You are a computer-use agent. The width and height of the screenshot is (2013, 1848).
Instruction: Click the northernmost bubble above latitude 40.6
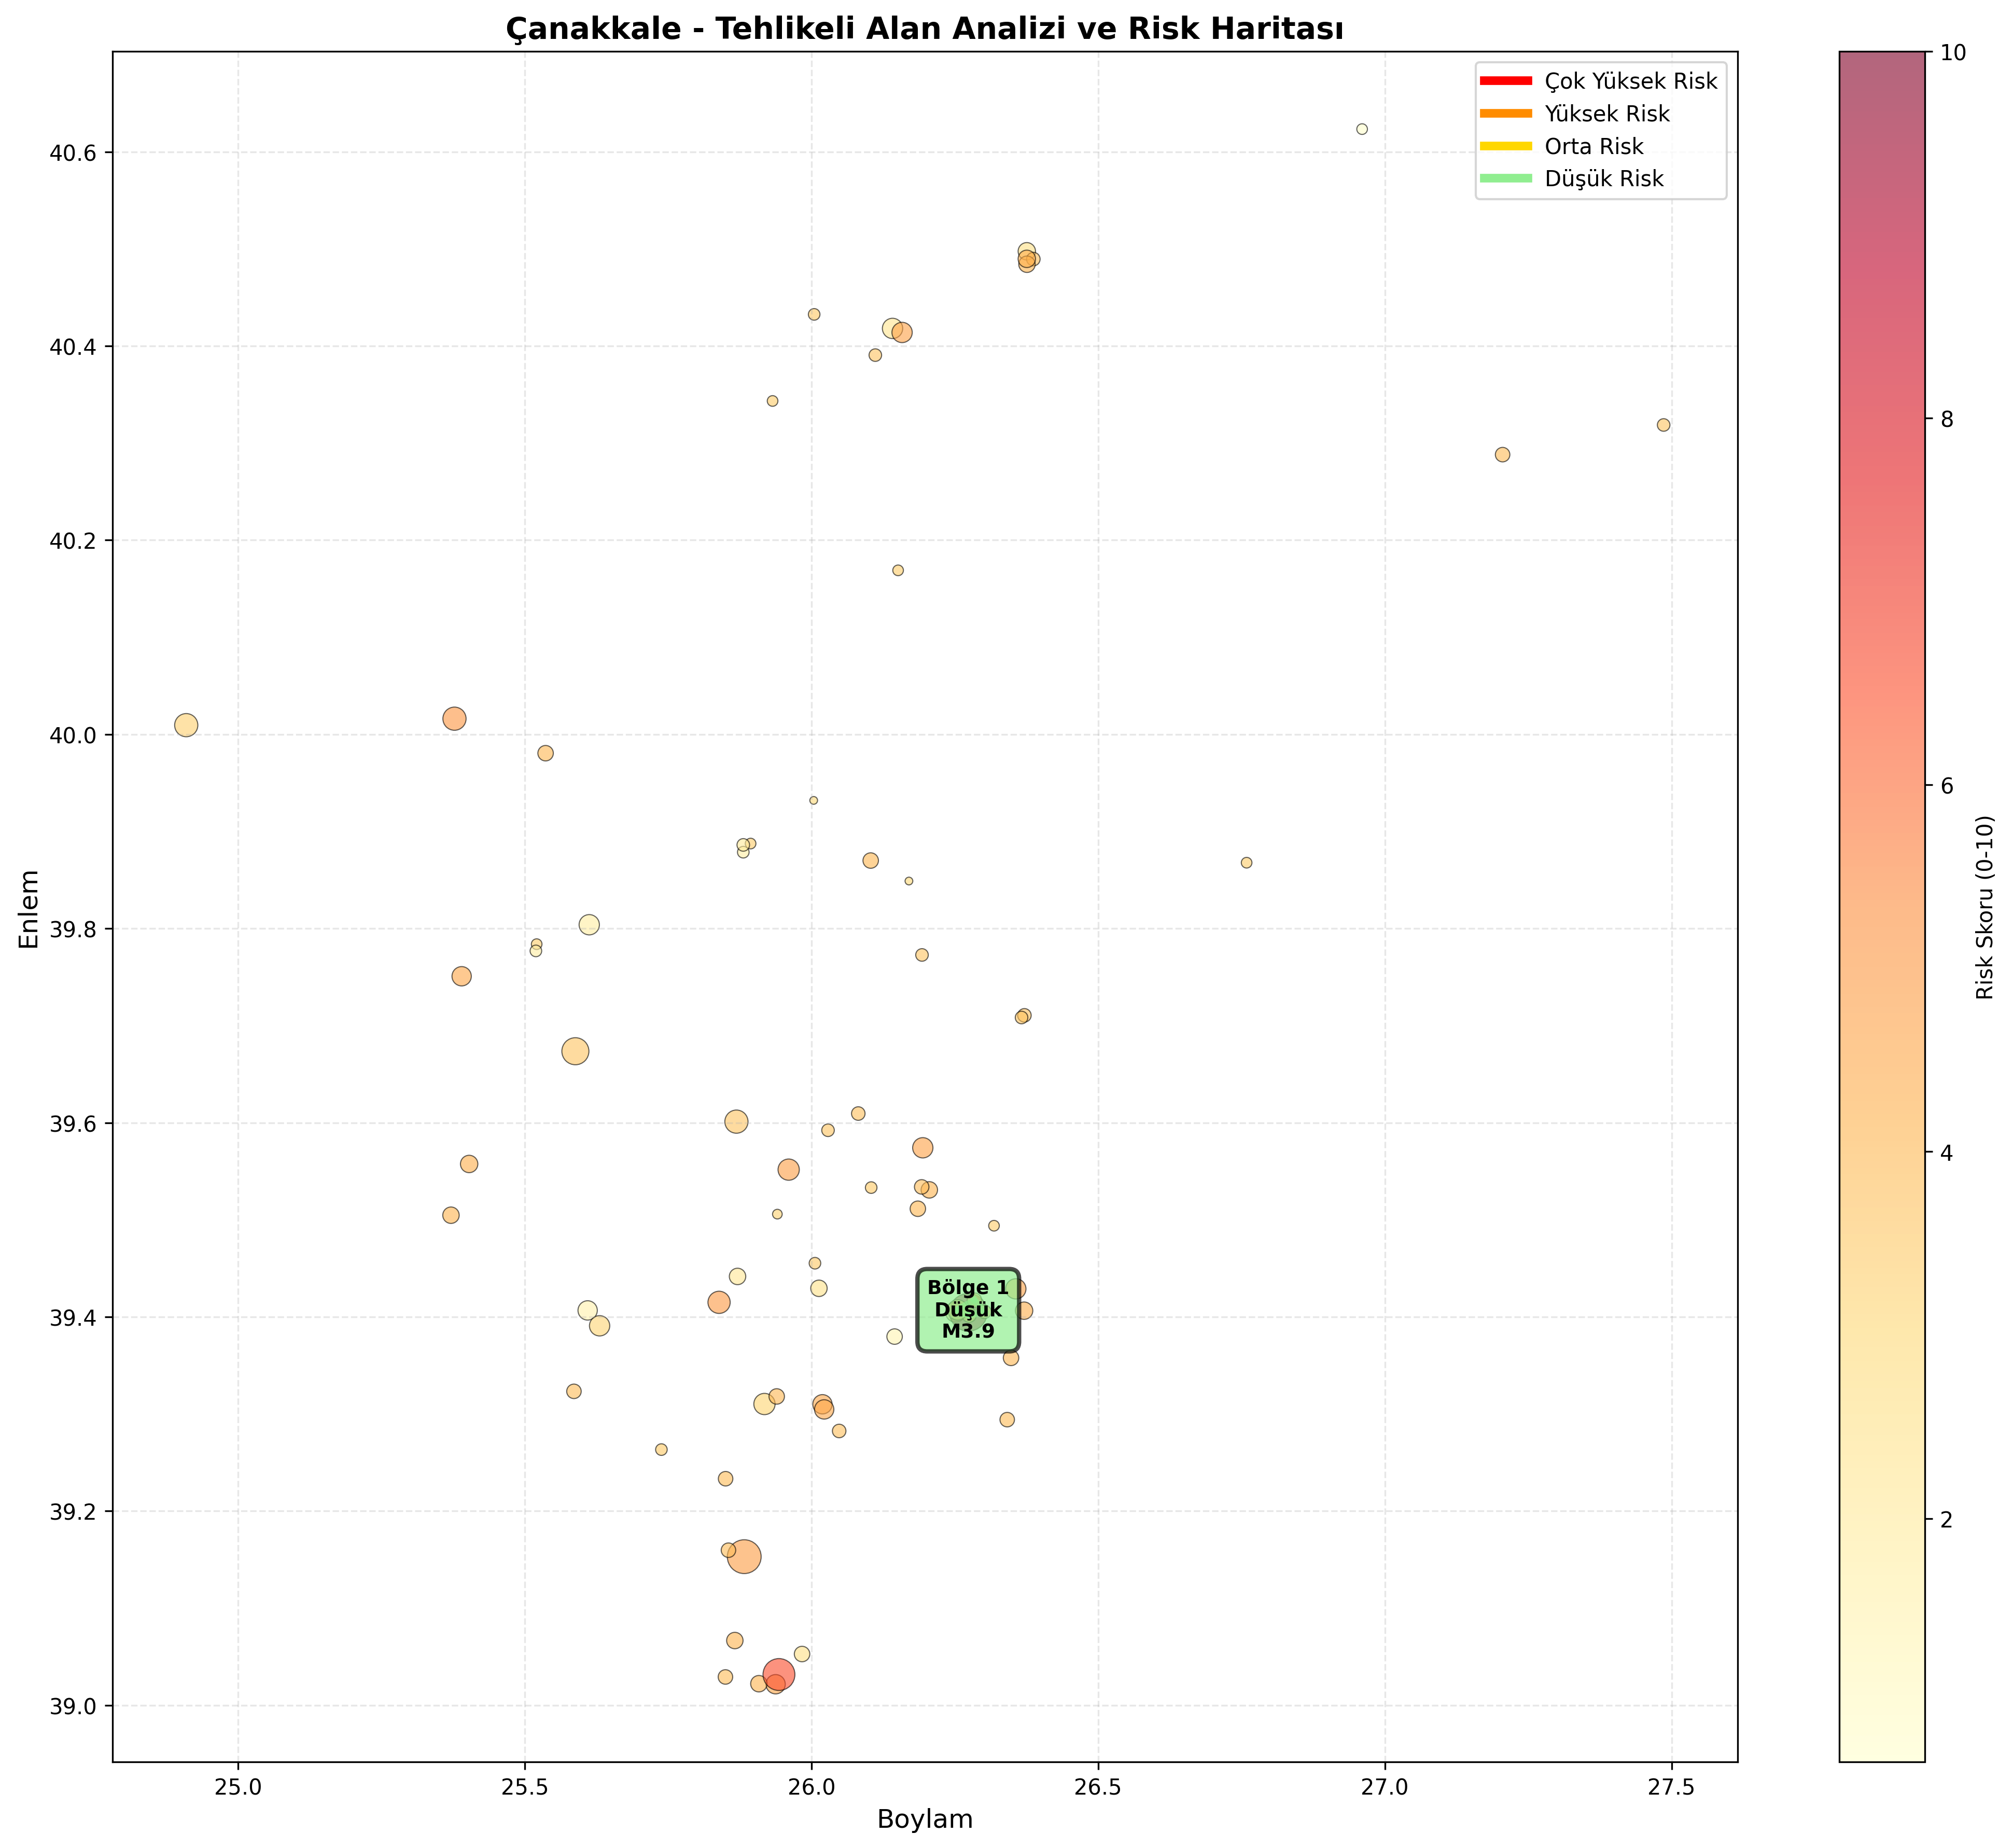click(x=1362, y=129)
